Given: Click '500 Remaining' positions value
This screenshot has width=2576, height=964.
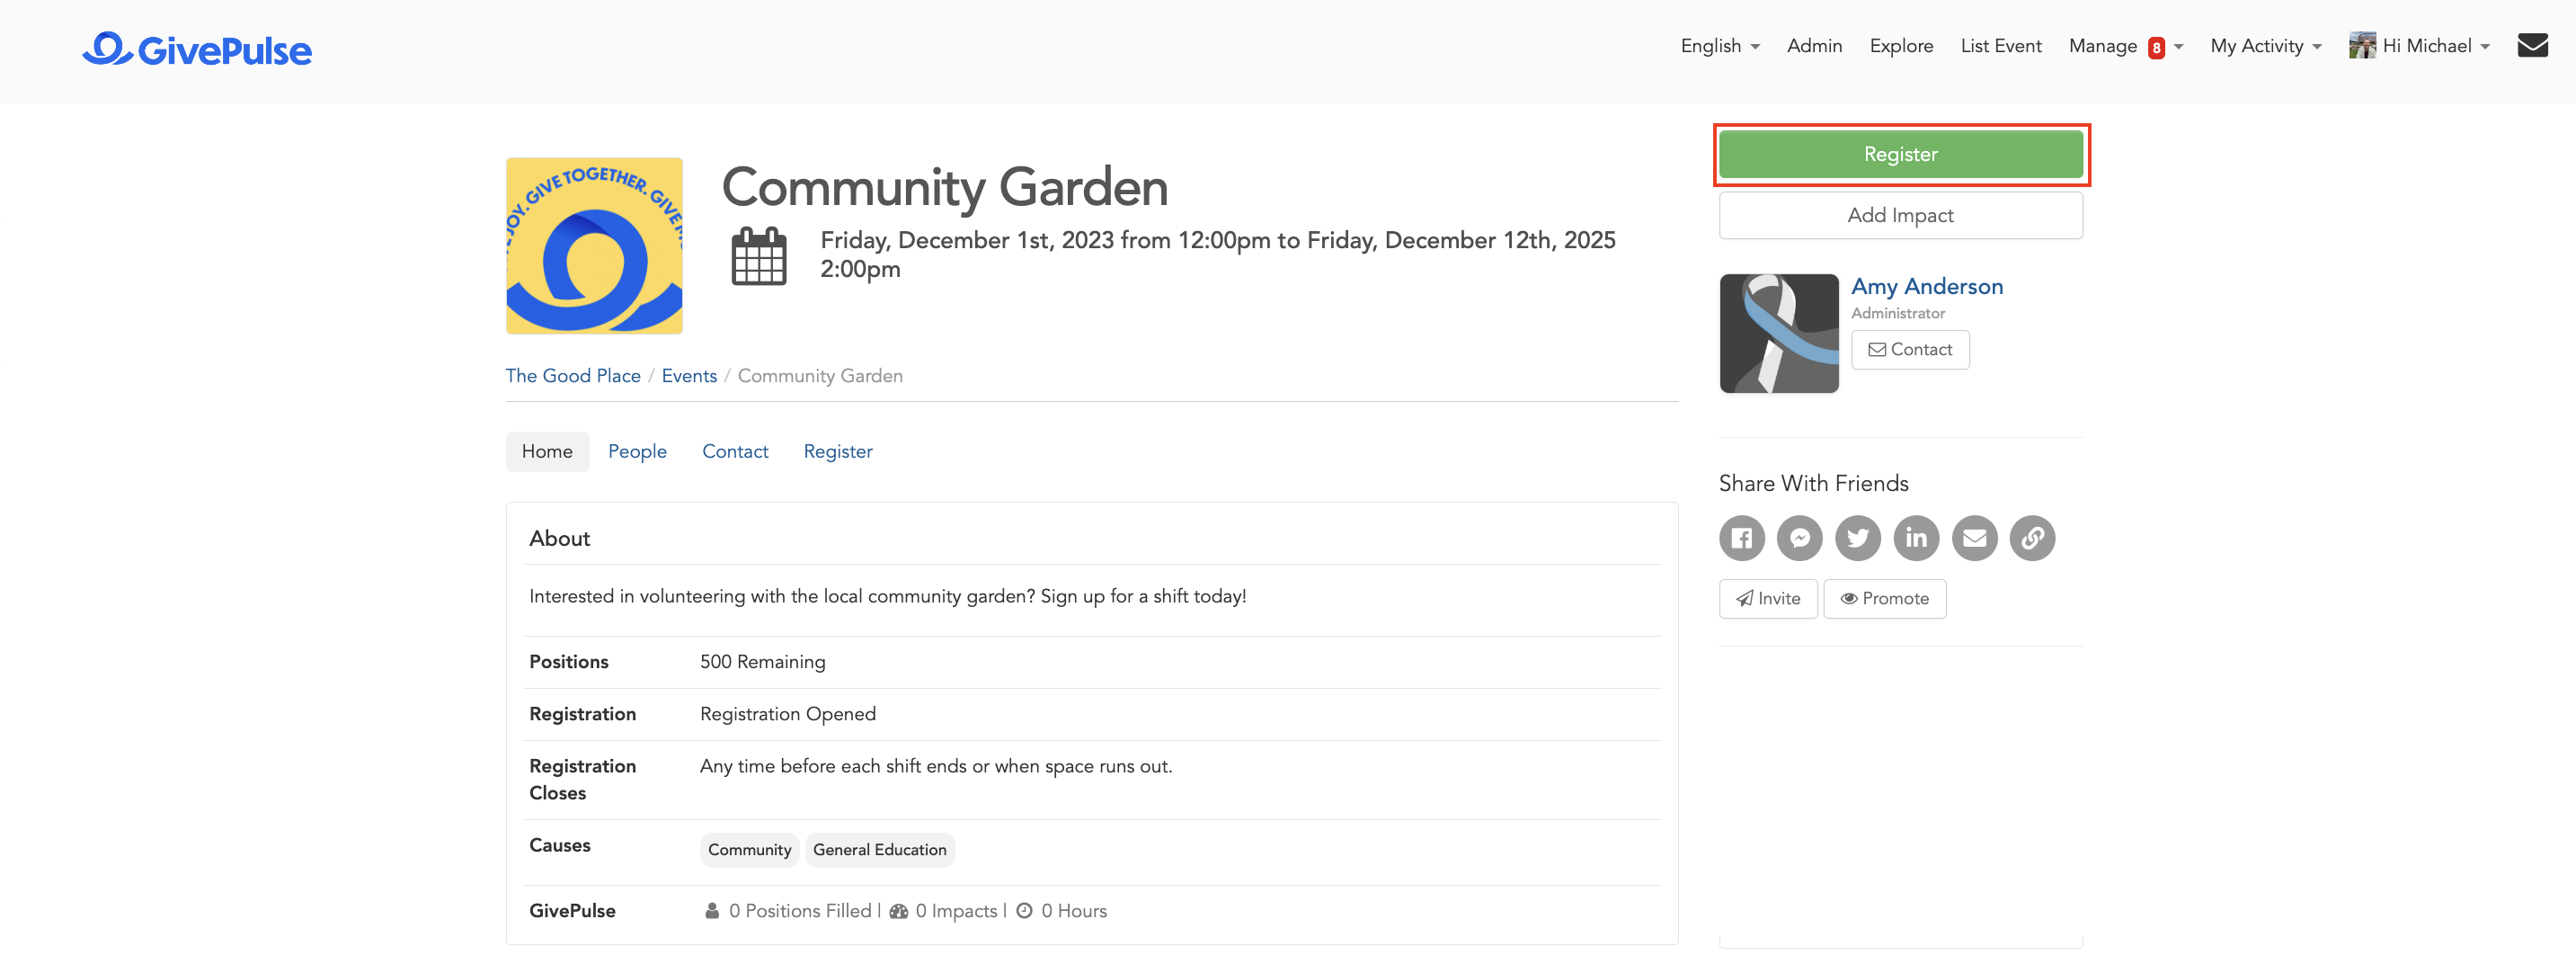Looking at the screenshot, I should coord(762,662).
